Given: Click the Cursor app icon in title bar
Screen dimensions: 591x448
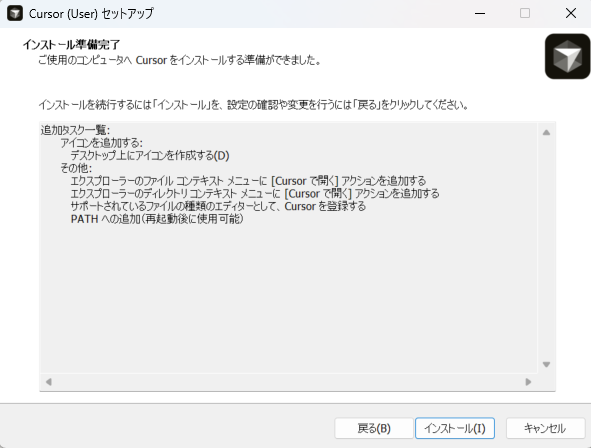Looking at the screenshot, I should 15,14.
